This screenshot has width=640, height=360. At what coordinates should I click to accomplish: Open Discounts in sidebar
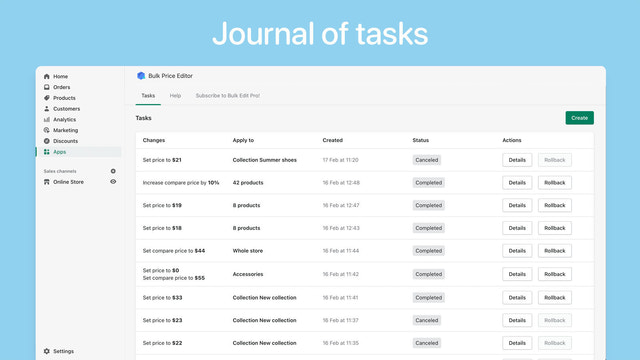point(65,141)
